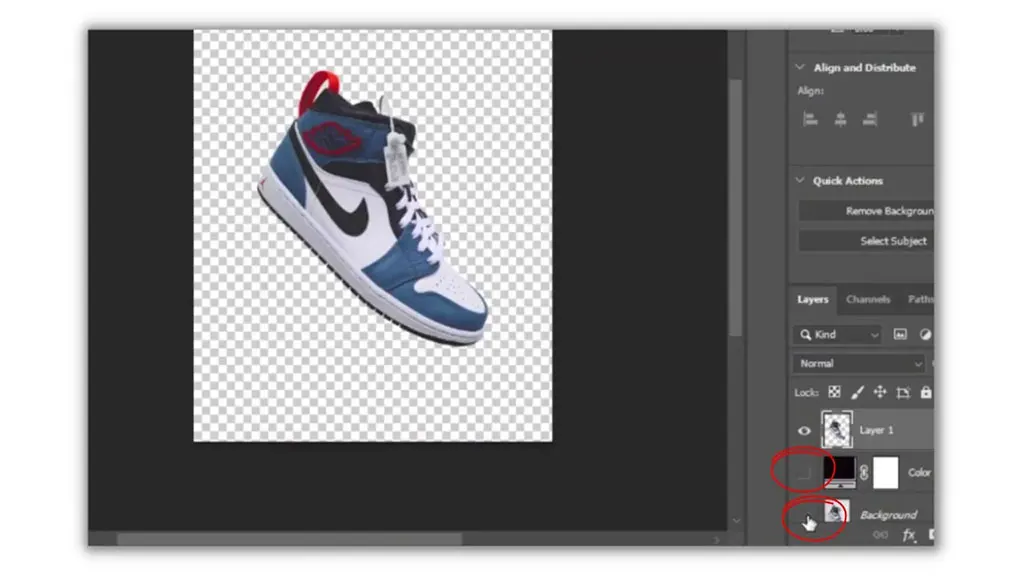Click the vertical canvas scrollbar
The image size is (1024, 576).
(736, 208)
